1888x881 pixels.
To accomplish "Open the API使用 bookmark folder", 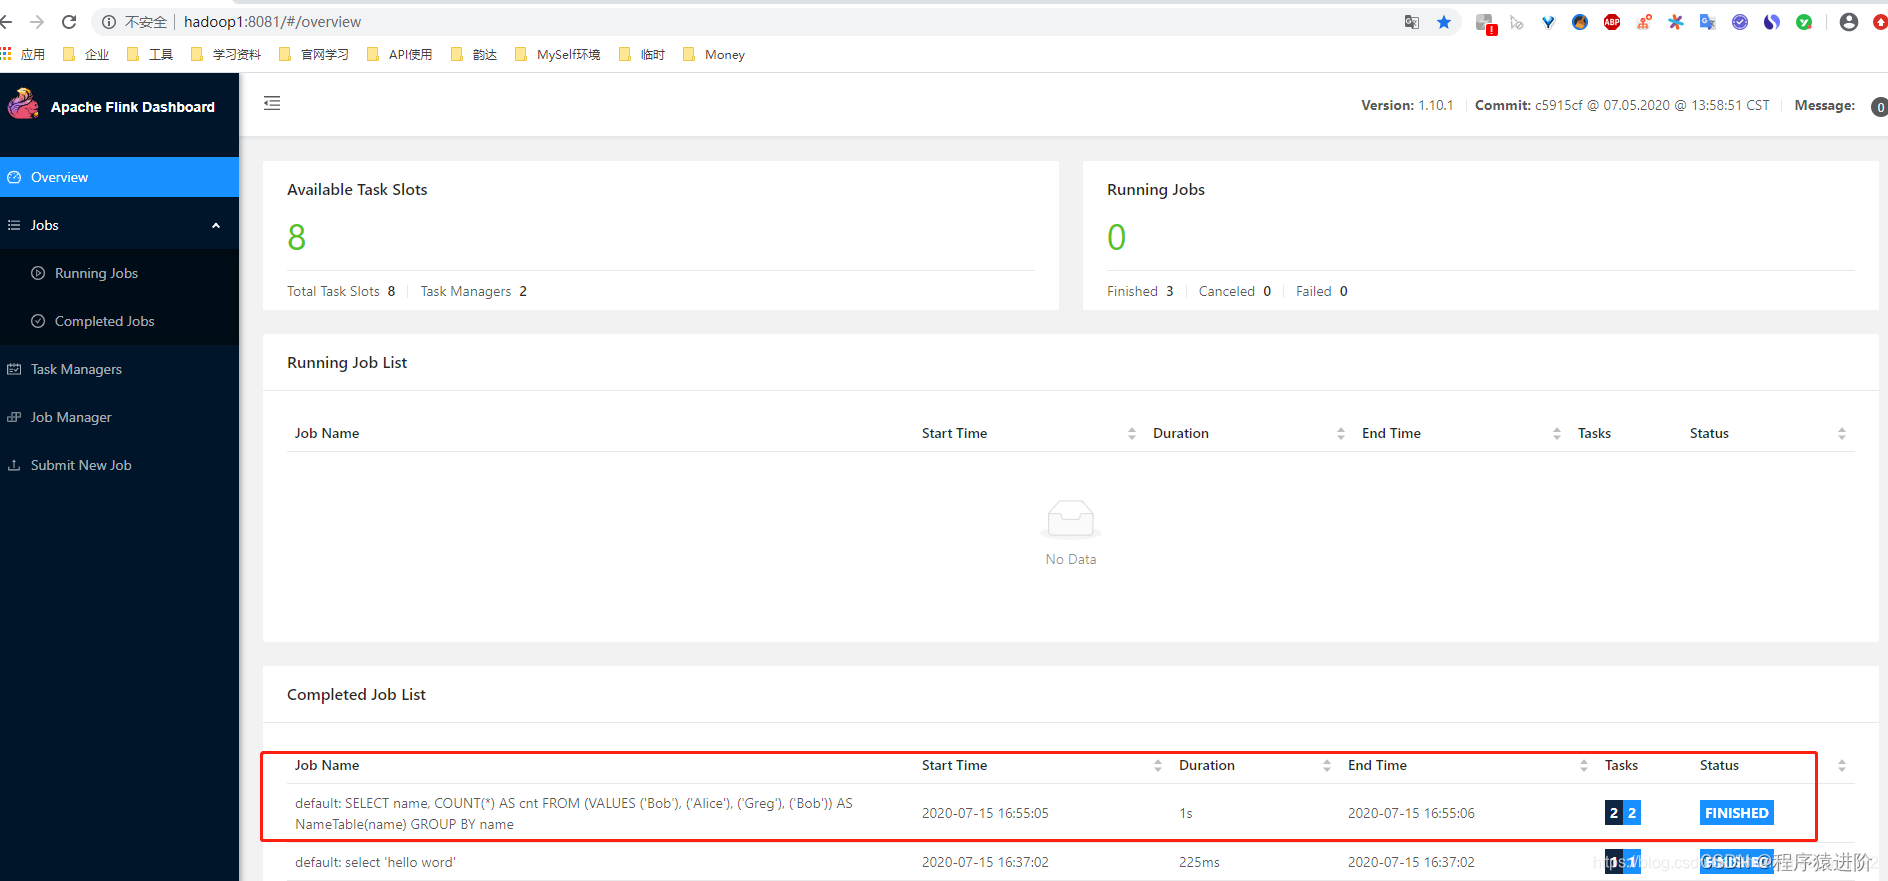I will coord(400,54).
